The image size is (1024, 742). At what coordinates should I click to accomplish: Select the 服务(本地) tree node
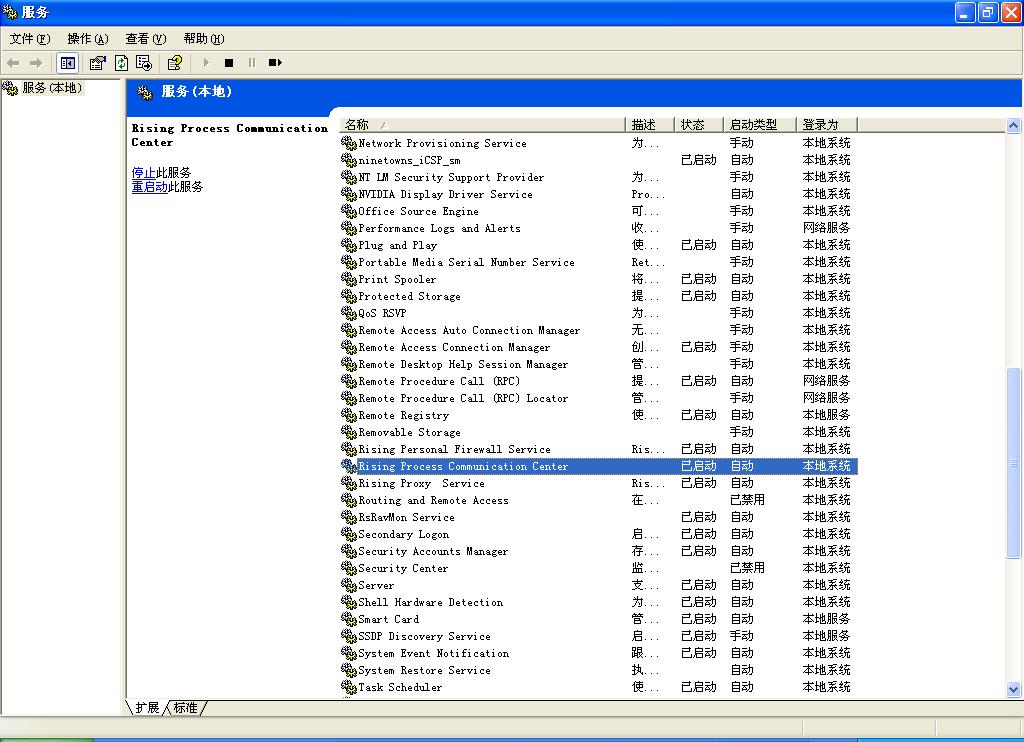tap(52, 88)
